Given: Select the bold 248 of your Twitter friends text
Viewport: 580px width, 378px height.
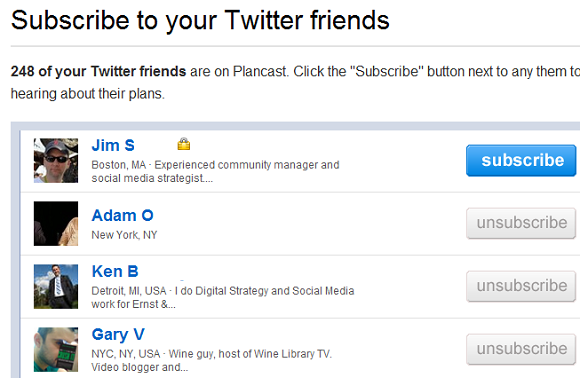Looking at the screenshot, I should pos(98,71).
